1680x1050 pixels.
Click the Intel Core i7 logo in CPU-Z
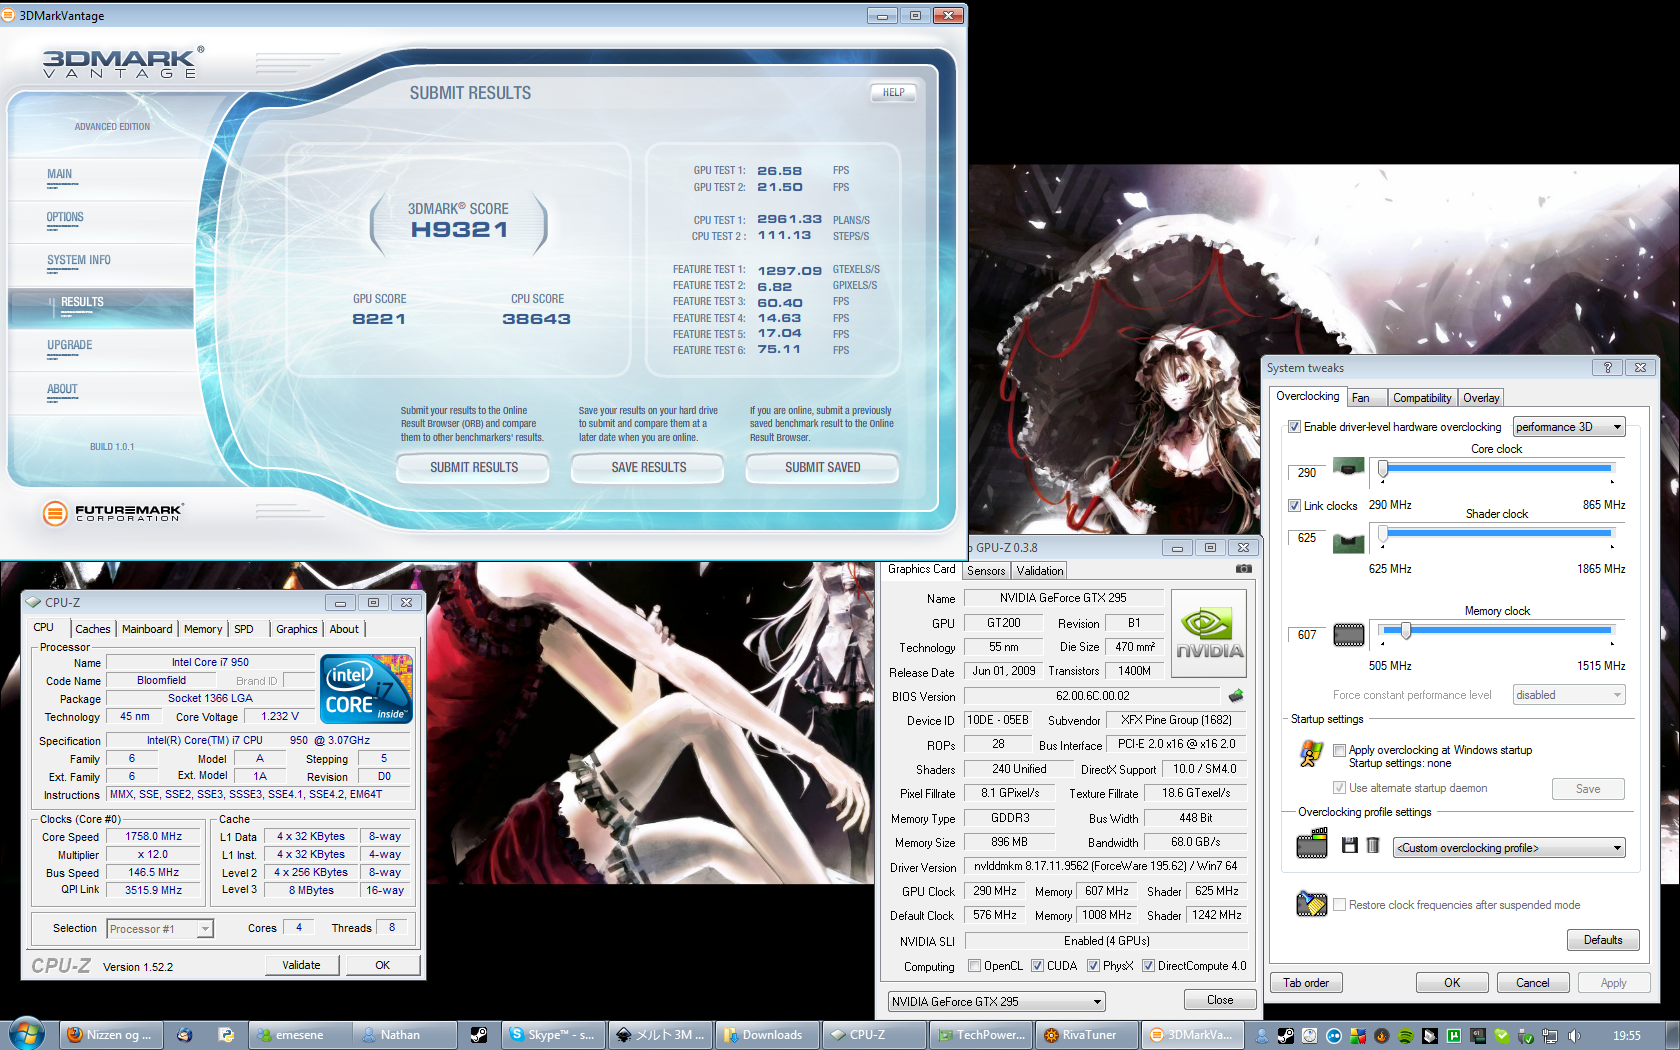coord(366,689)
